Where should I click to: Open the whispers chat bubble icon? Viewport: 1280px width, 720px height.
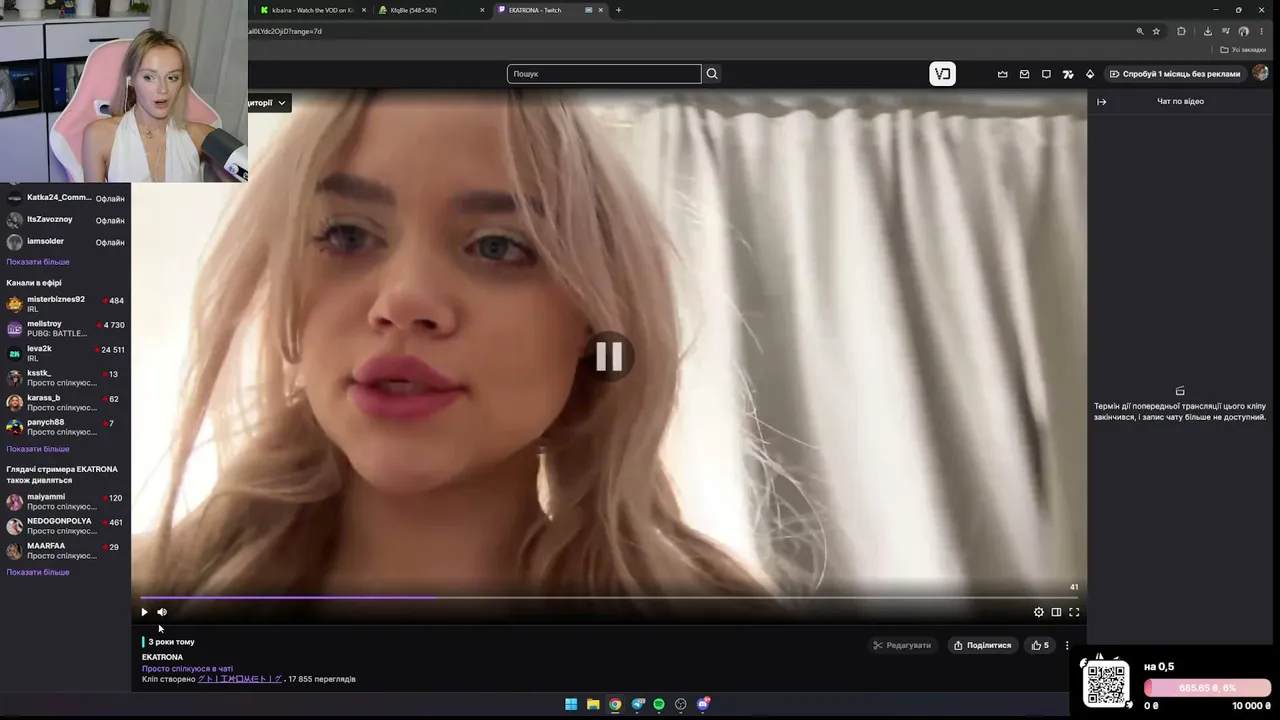coord(1046,74)
